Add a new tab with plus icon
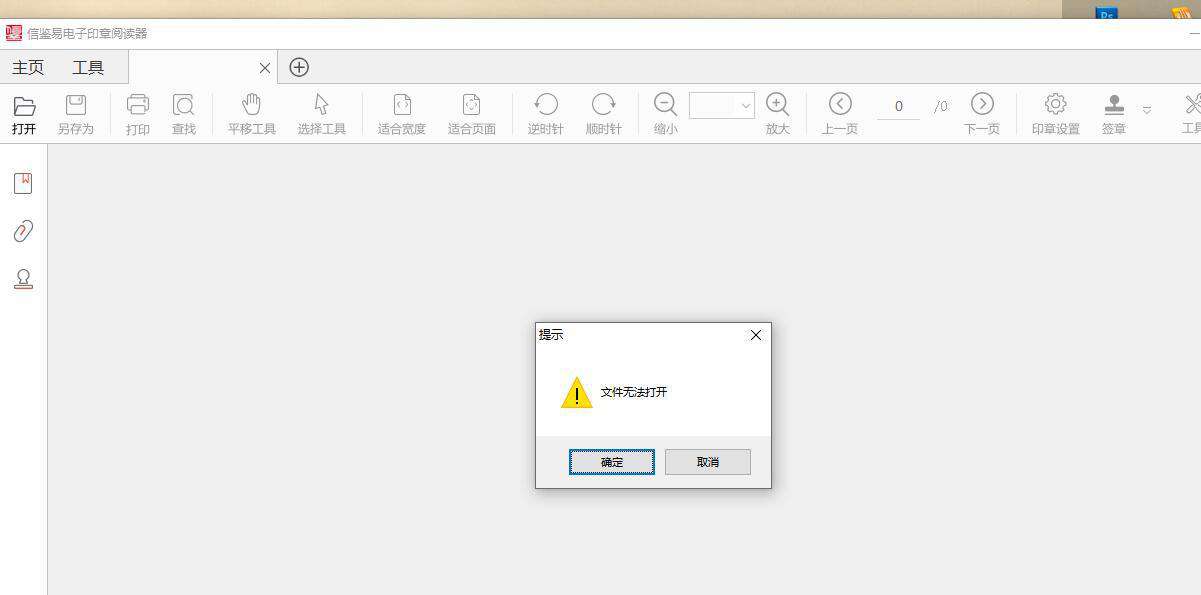This screenshot has width=1201, height=595. click(299, 67)
